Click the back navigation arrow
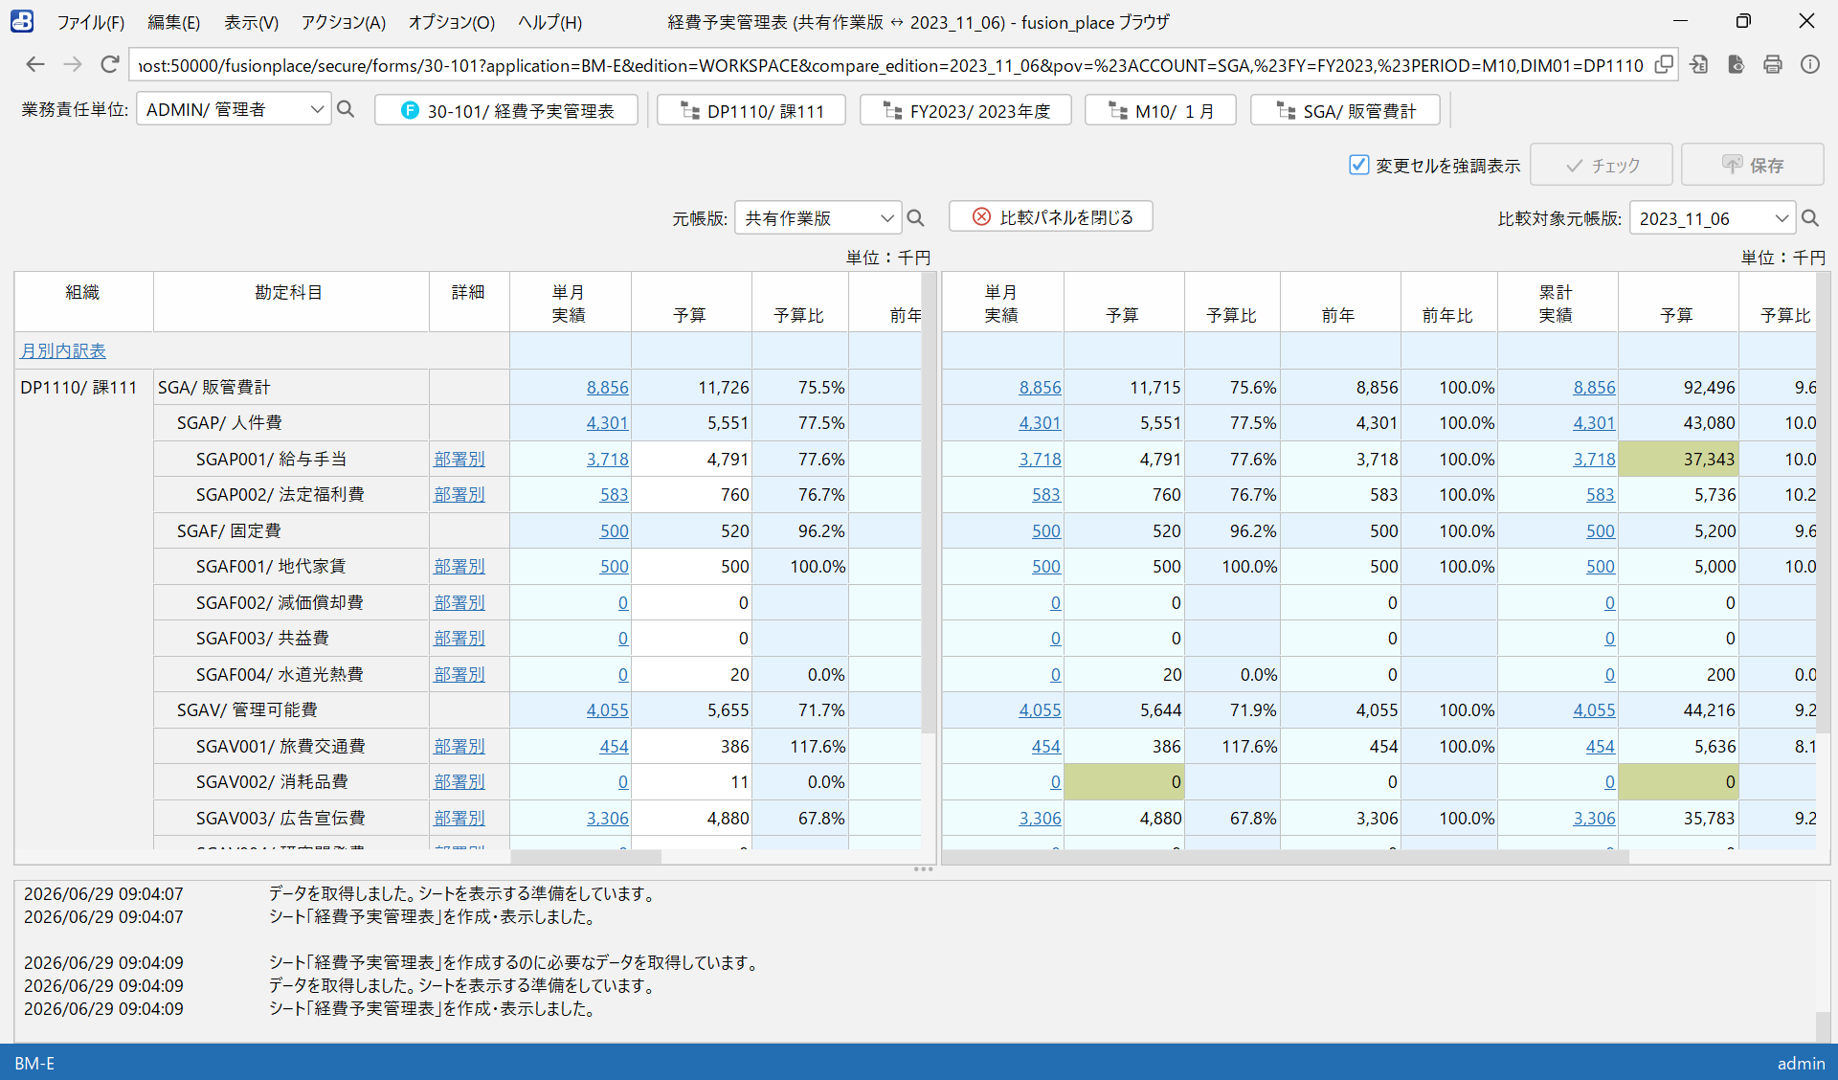This screenshot has height=1080, width=1838. pos(35,65)
